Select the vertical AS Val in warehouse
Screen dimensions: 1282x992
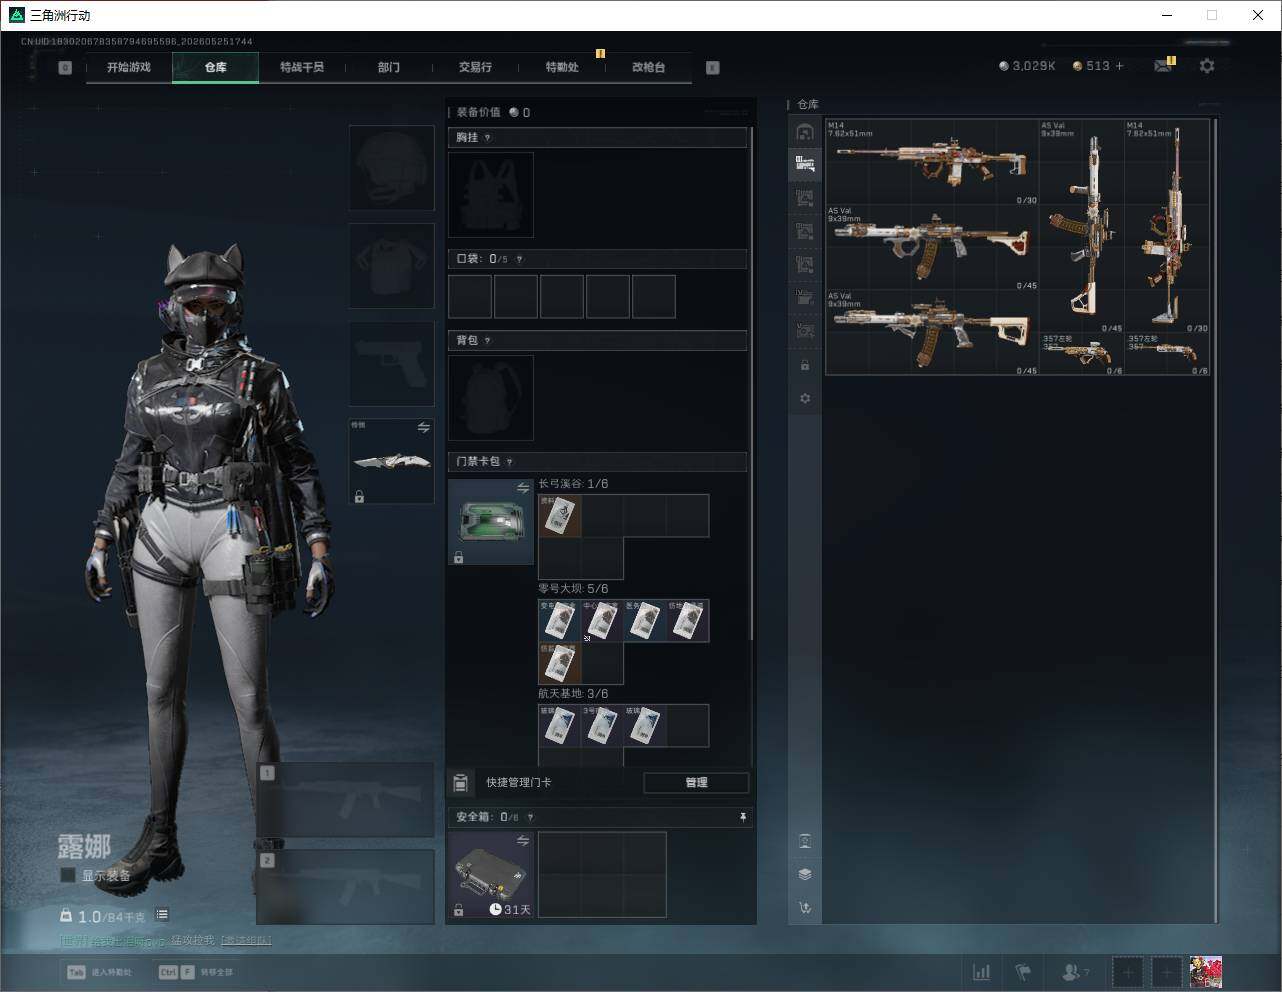pos(1082,227)
